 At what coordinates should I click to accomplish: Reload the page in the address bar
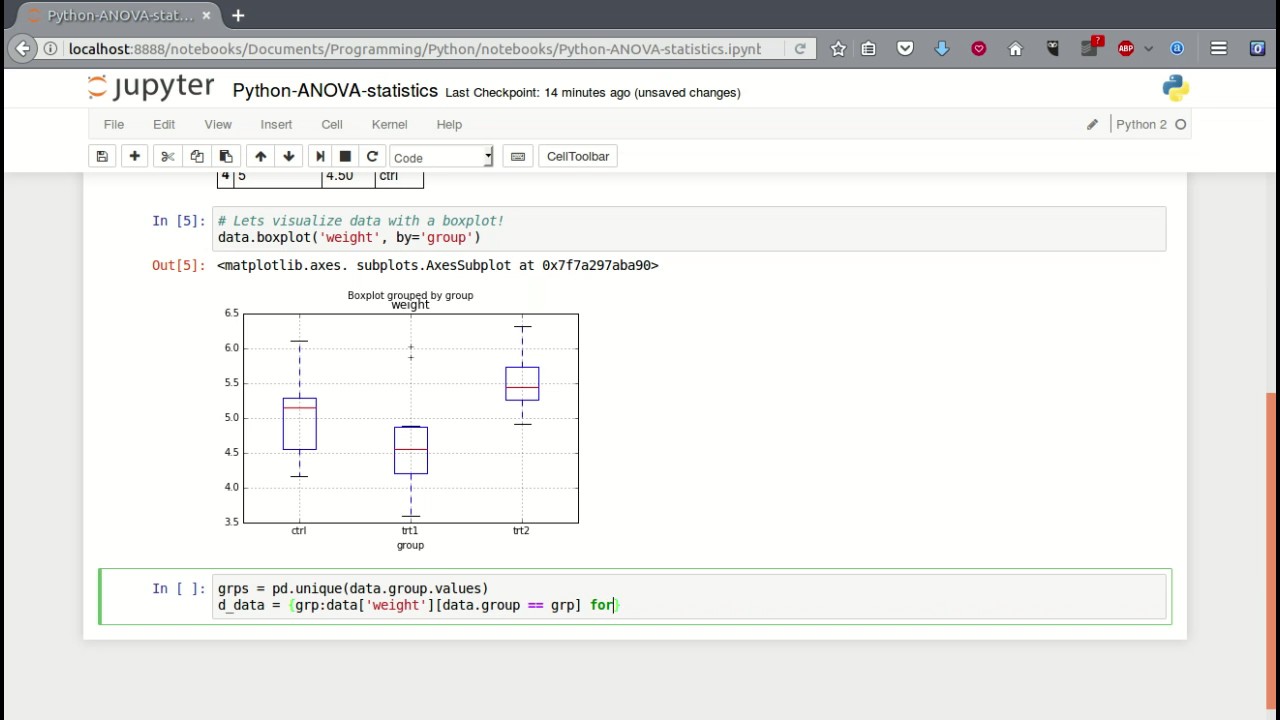click(800, 48)
